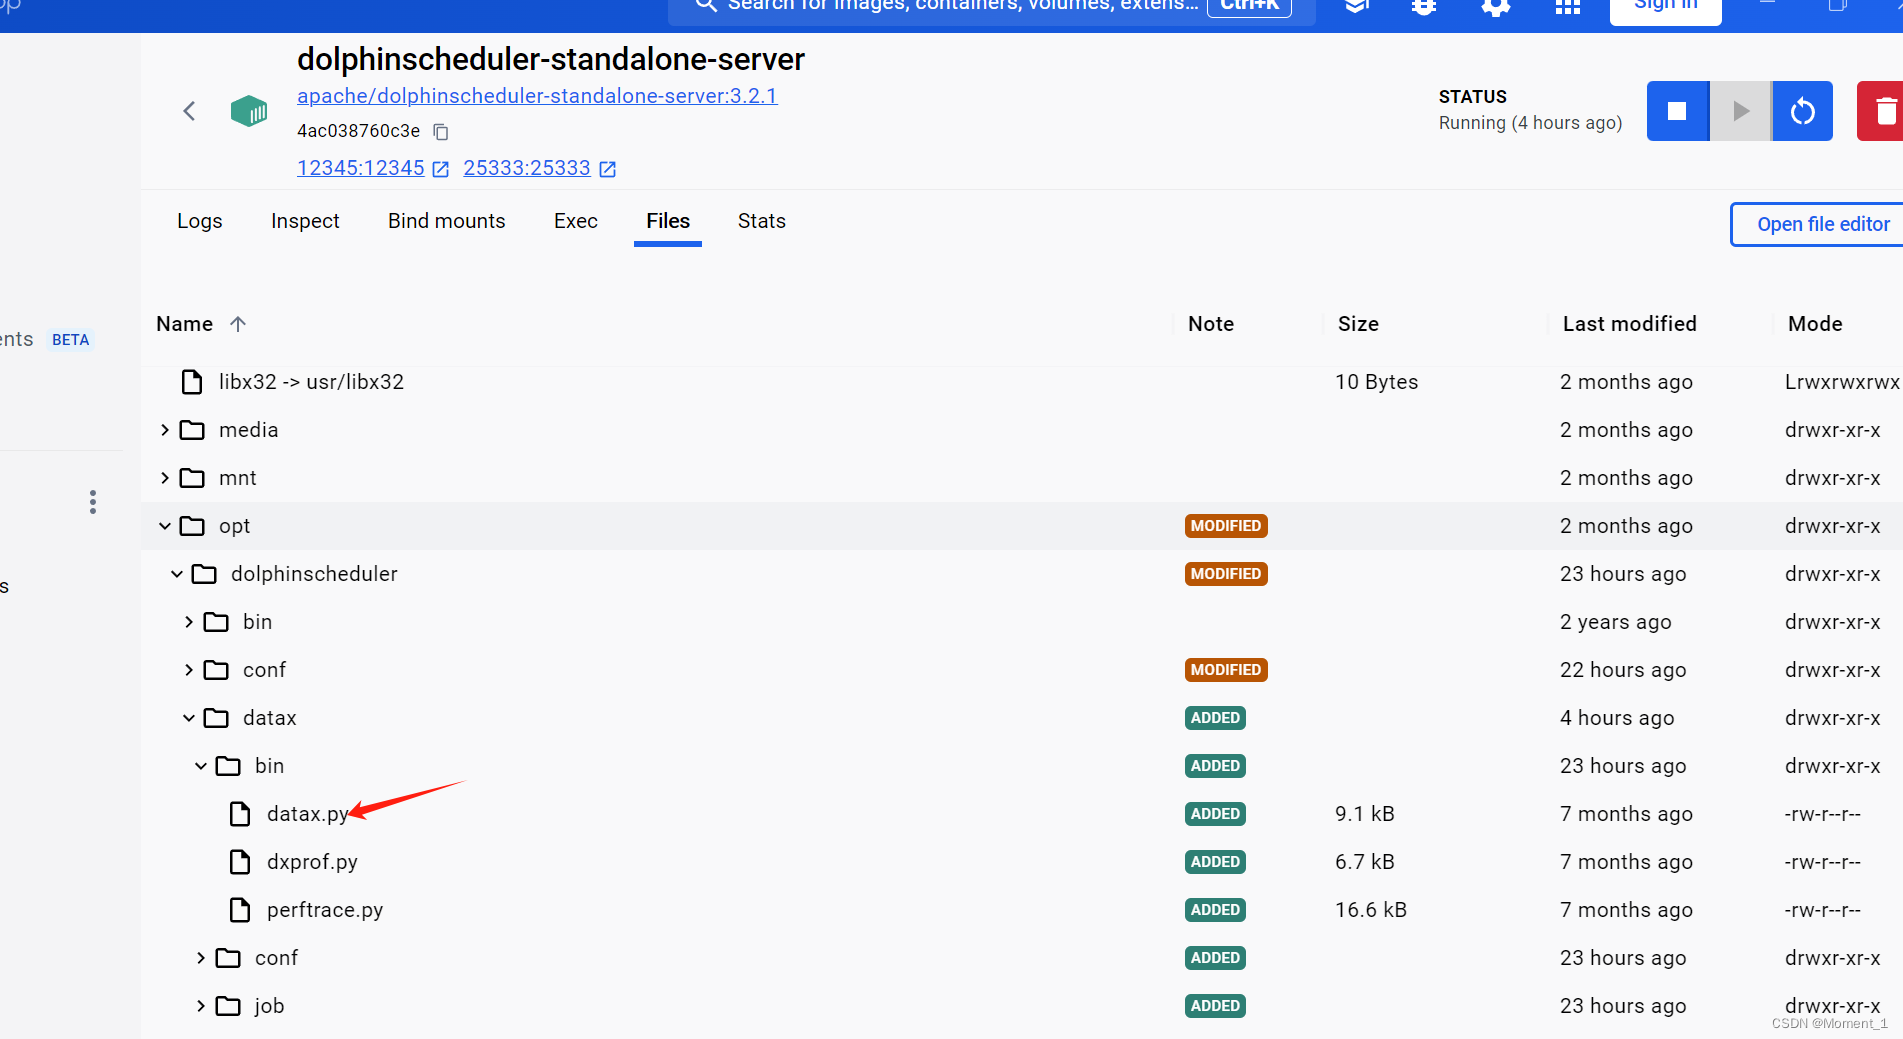Toggle Name column sort order
Screen dimensions: 1903x1039
(x=237, y=323)
